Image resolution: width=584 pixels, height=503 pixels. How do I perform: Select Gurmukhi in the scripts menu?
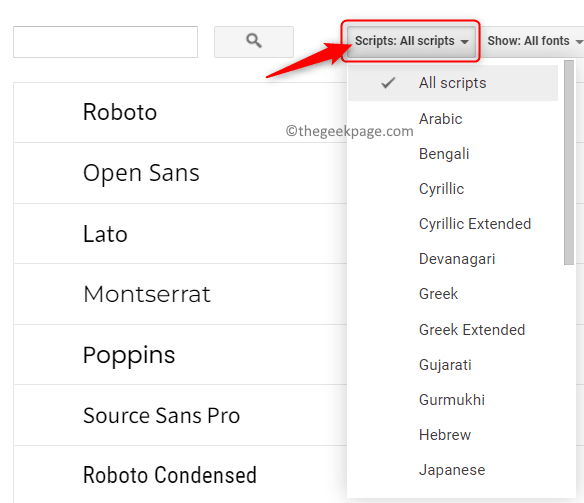coord(453,399)
